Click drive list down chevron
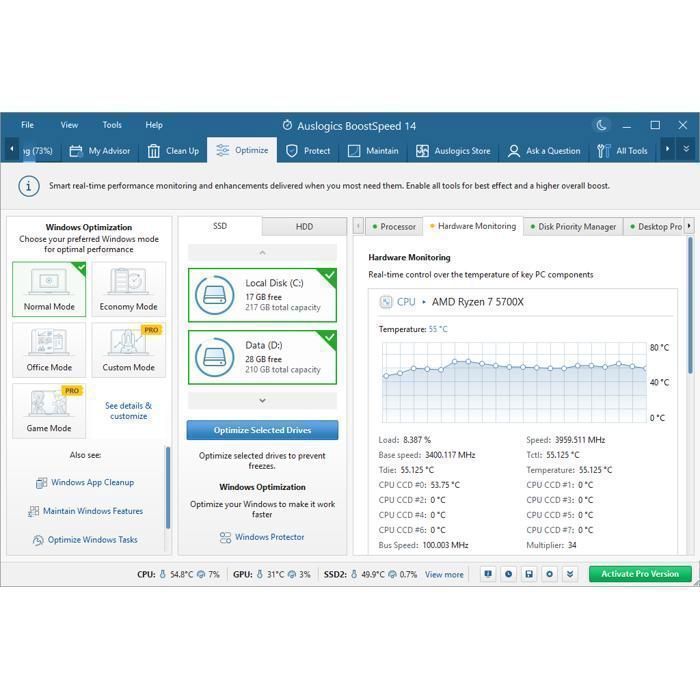700x700 pixels. [x=262, y=401]
